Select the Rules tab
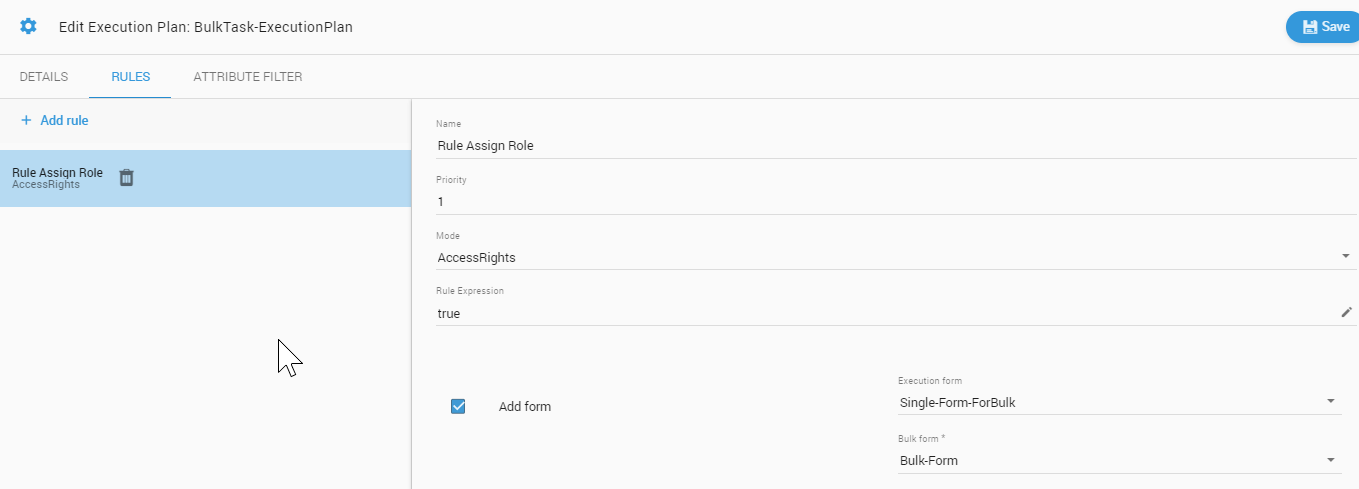The height and width of the screenshot is (489, 1359). pyautogui.click(x=130, y=77)
